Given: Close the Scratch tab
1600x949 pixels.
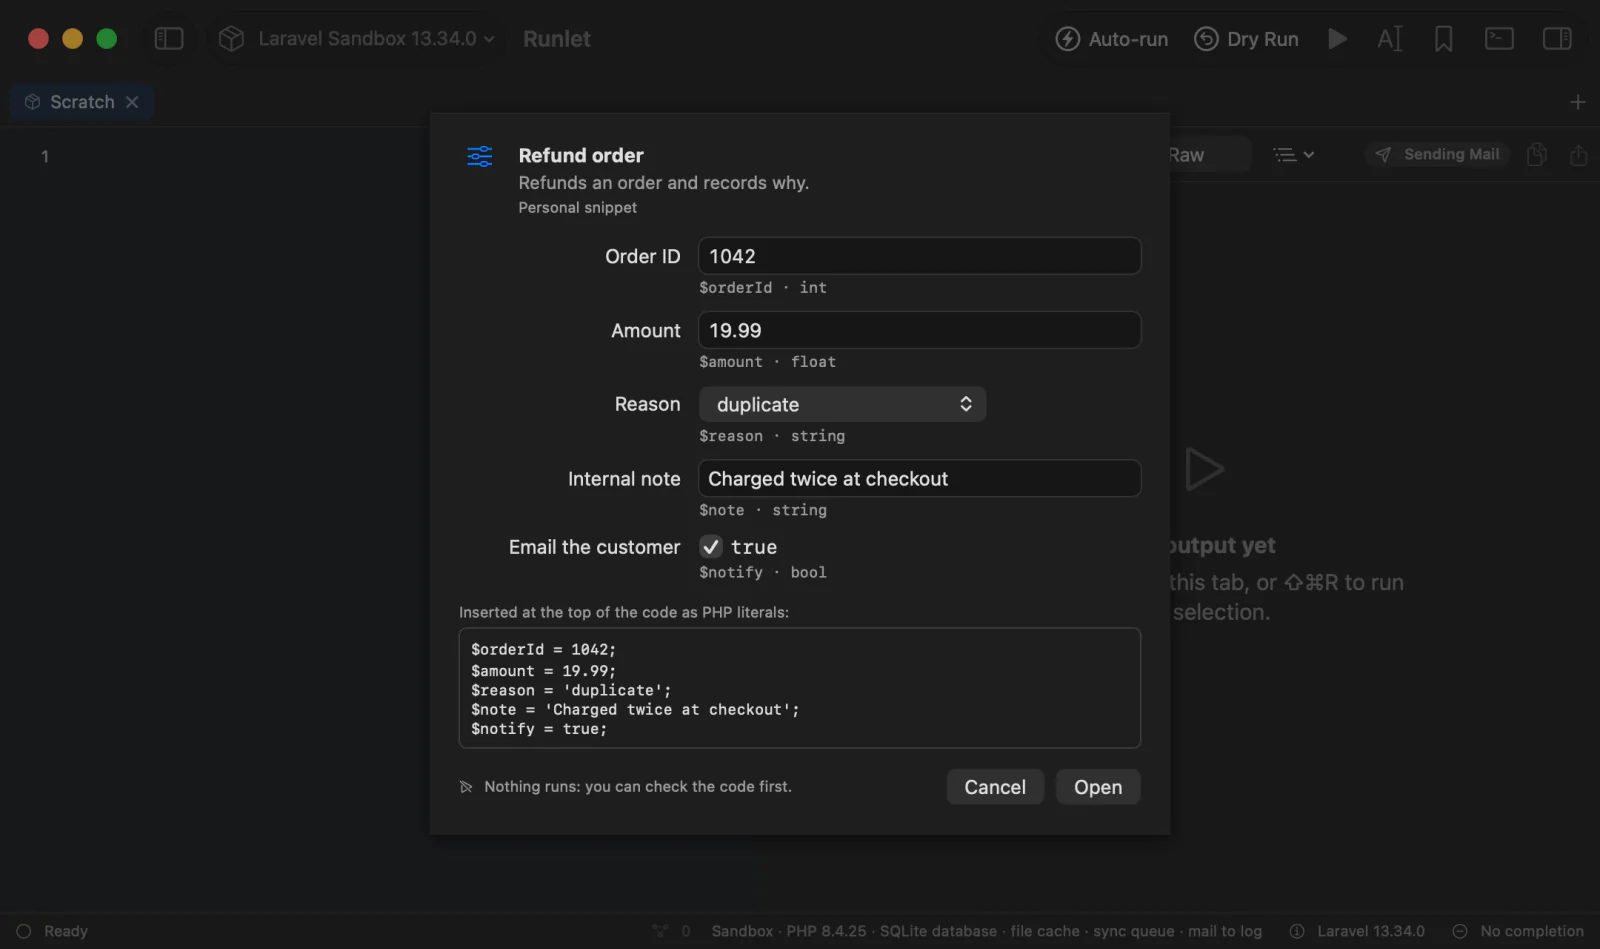Looking at the screenshot, I should point(132,102).
